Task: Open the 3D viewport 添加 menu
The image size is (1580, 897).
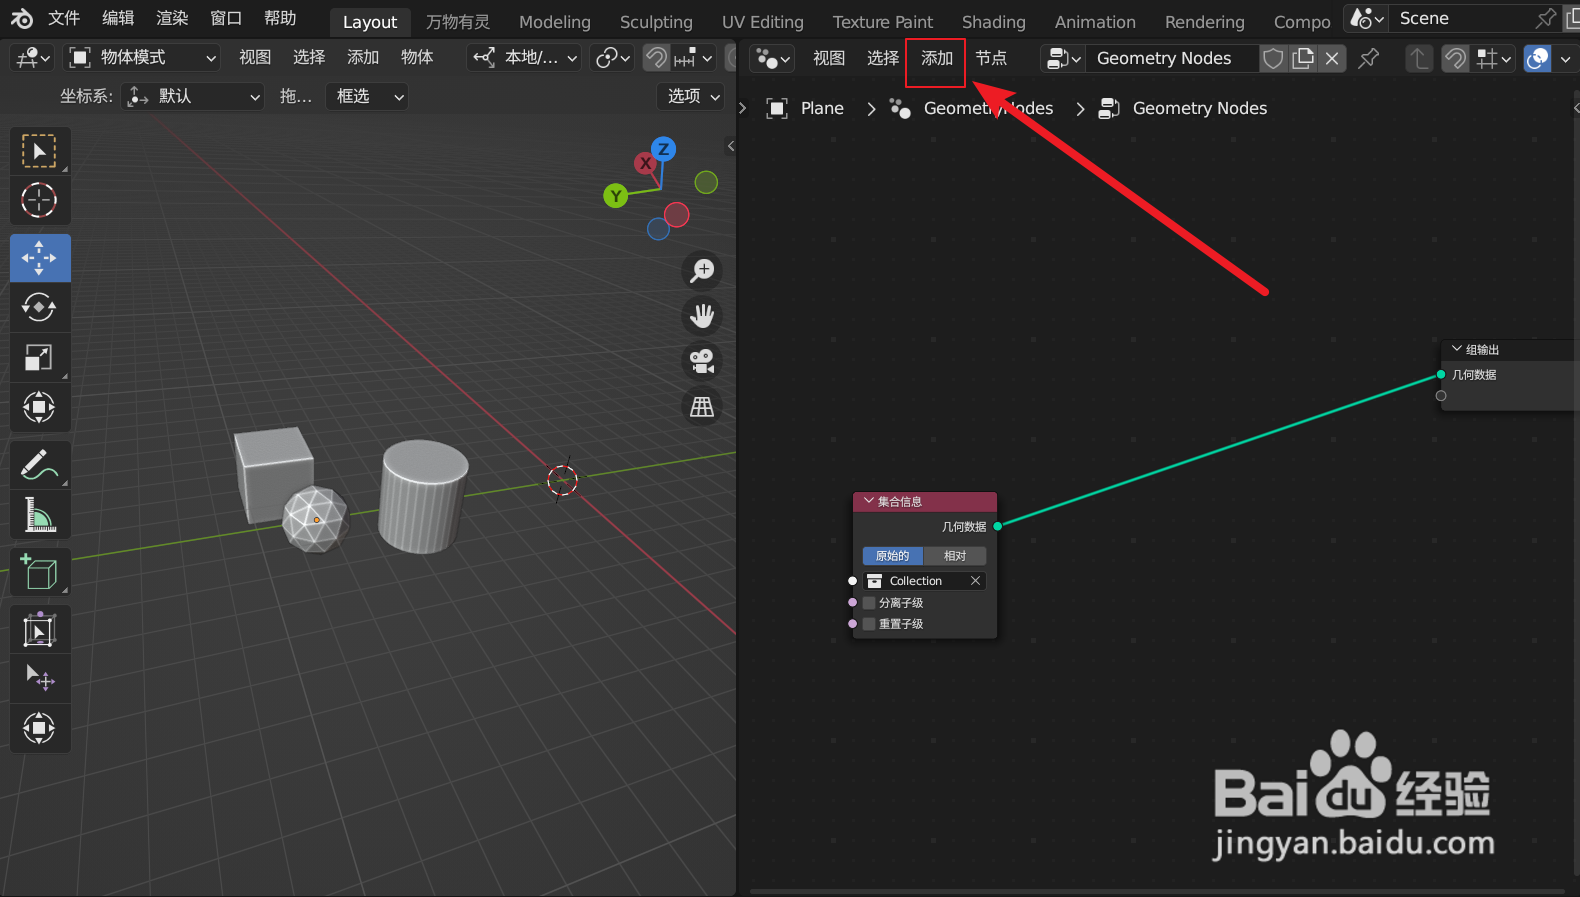Action: click(363, 58)
